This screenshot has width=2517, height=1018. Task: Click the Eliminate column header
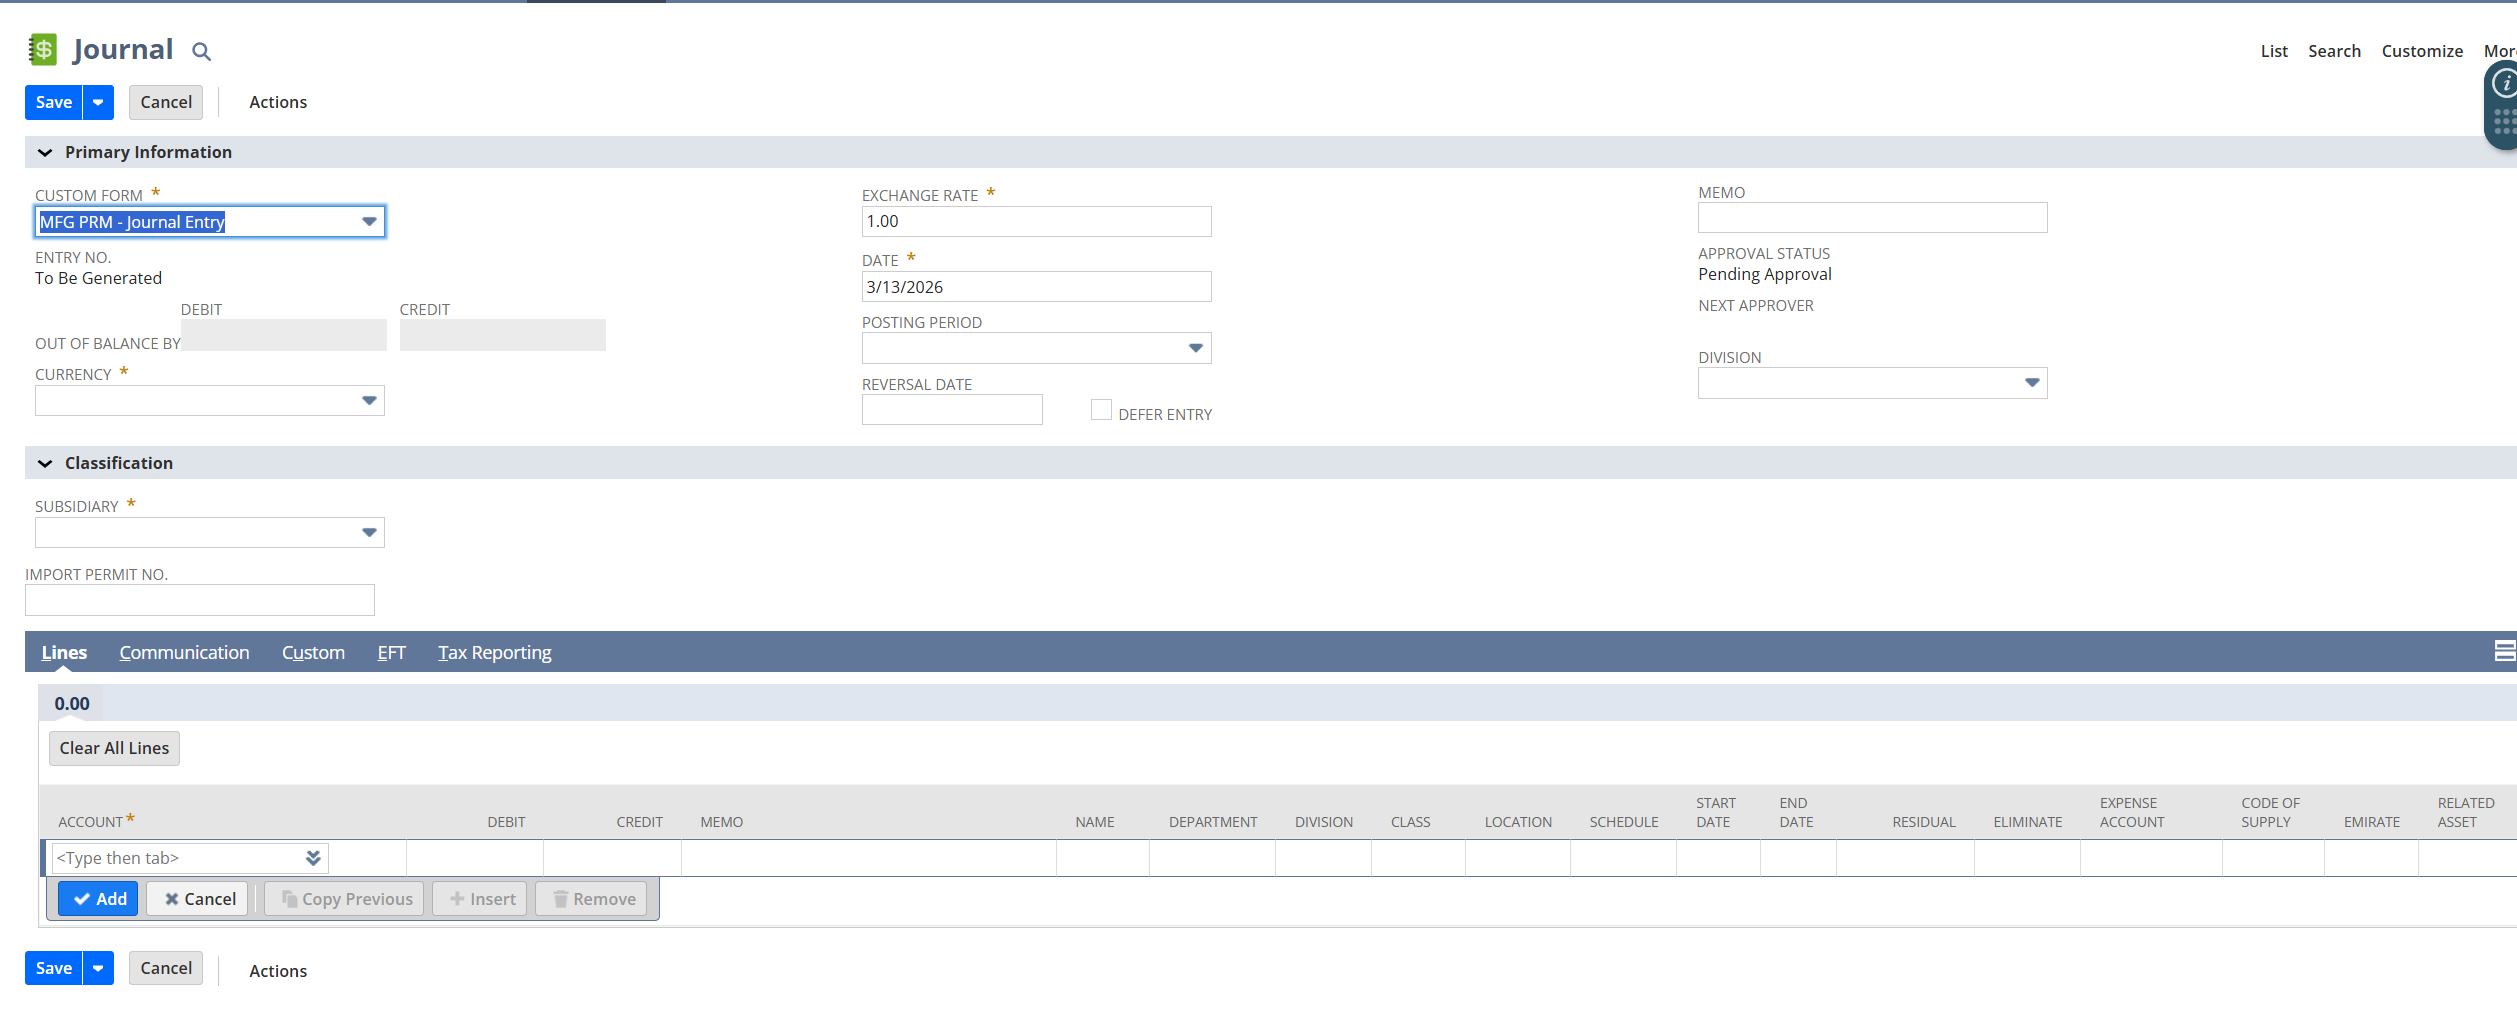tap(2028, 822)
